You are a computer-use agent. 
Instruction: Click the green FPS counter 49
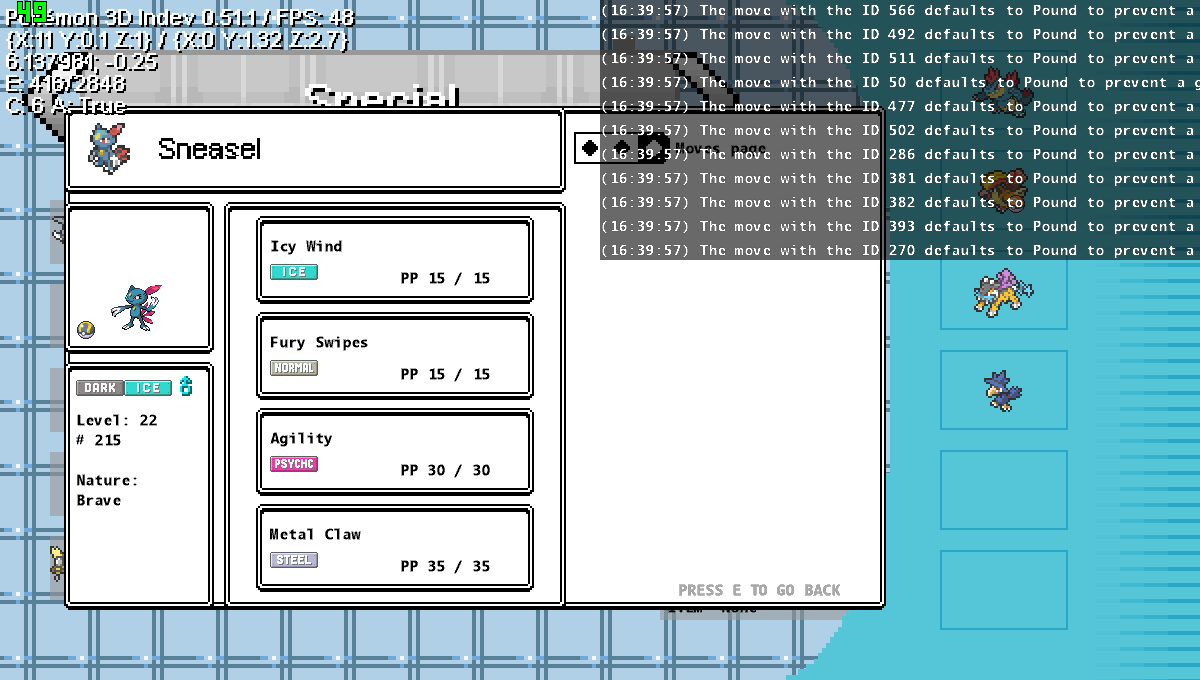click(x=32, y=11)
